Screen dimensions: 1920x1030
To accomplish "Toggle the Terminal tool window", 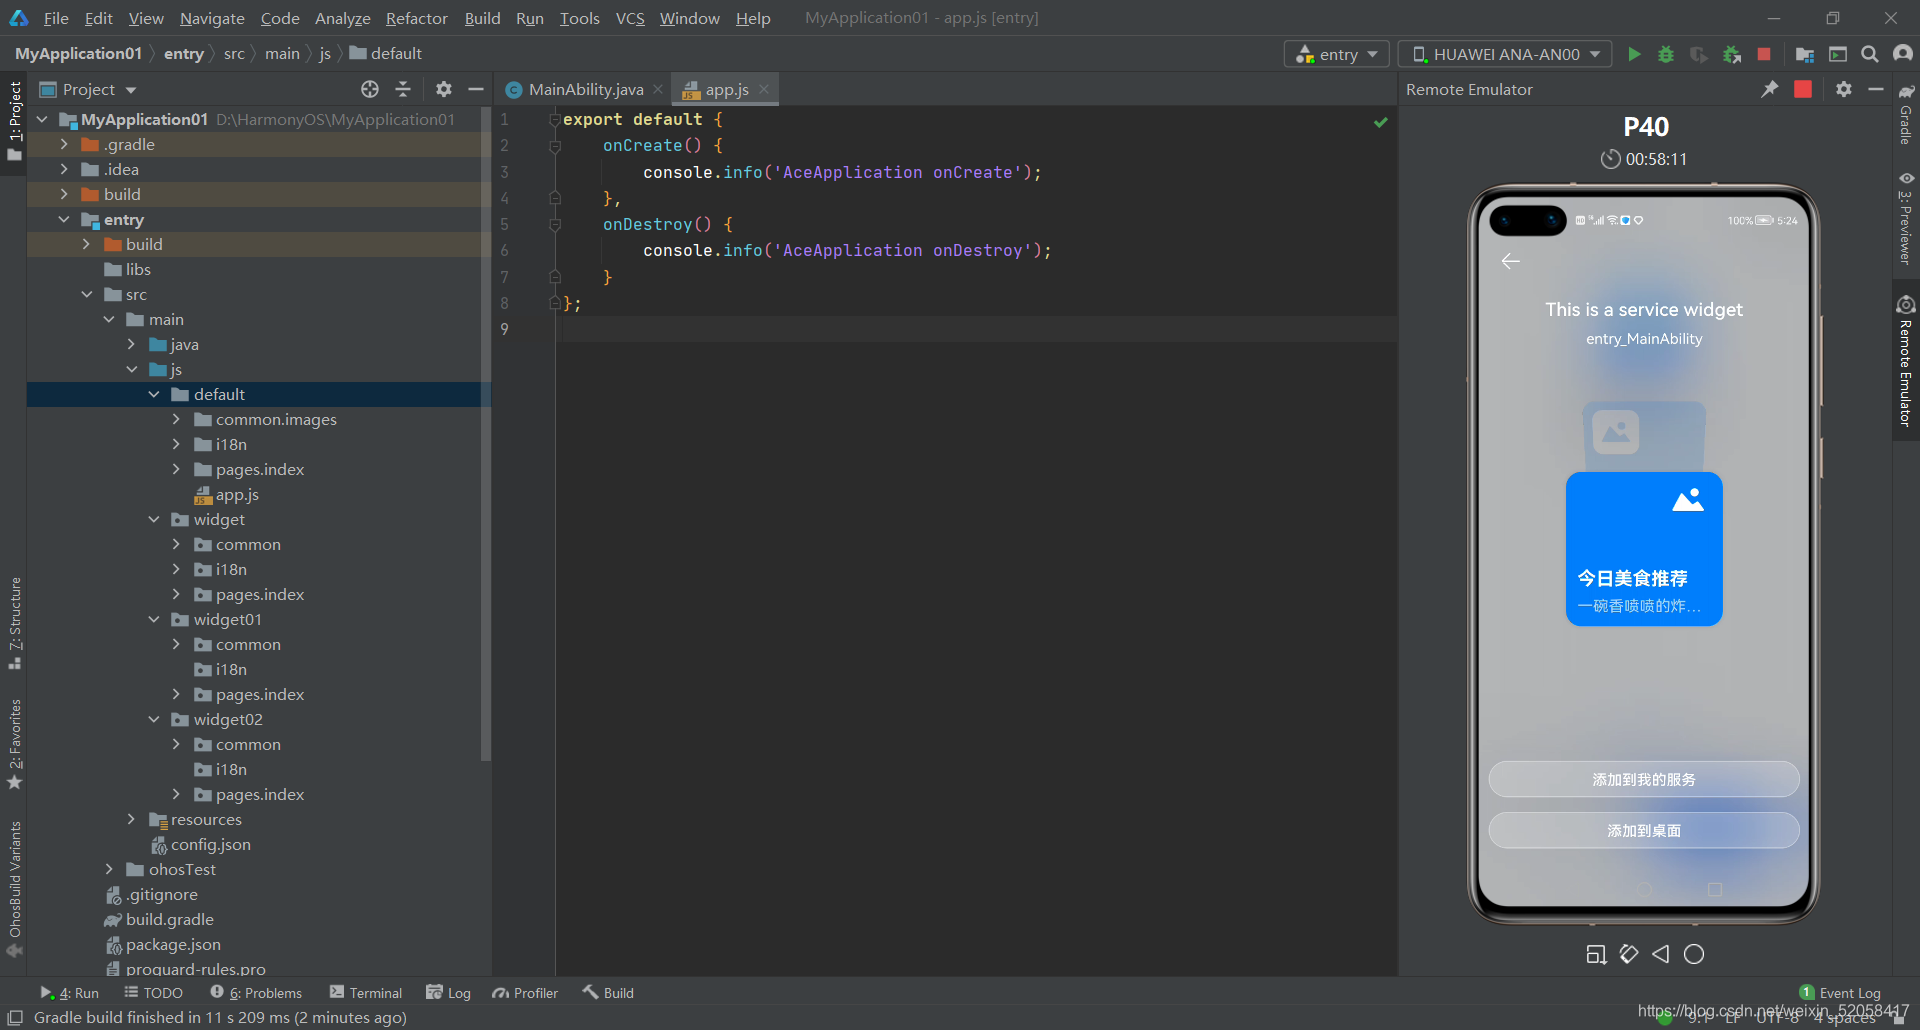I will (x=366, y=993).
